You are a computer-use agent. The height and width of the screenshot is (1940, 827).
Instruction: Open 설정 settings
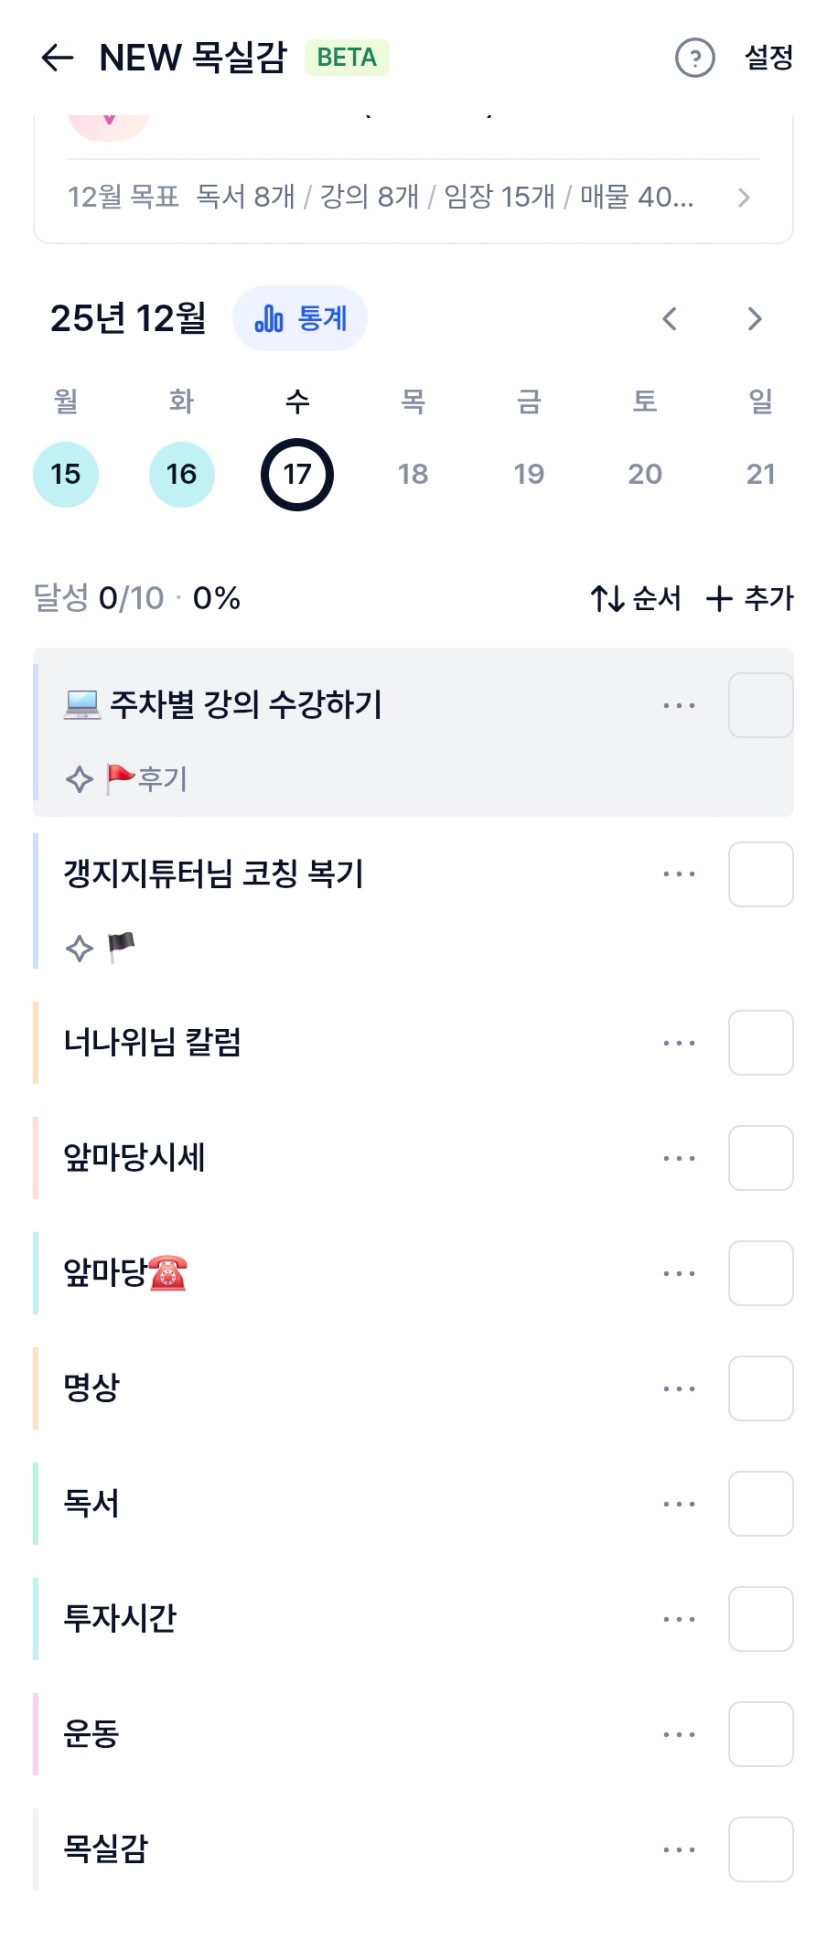tap(768, 58)
